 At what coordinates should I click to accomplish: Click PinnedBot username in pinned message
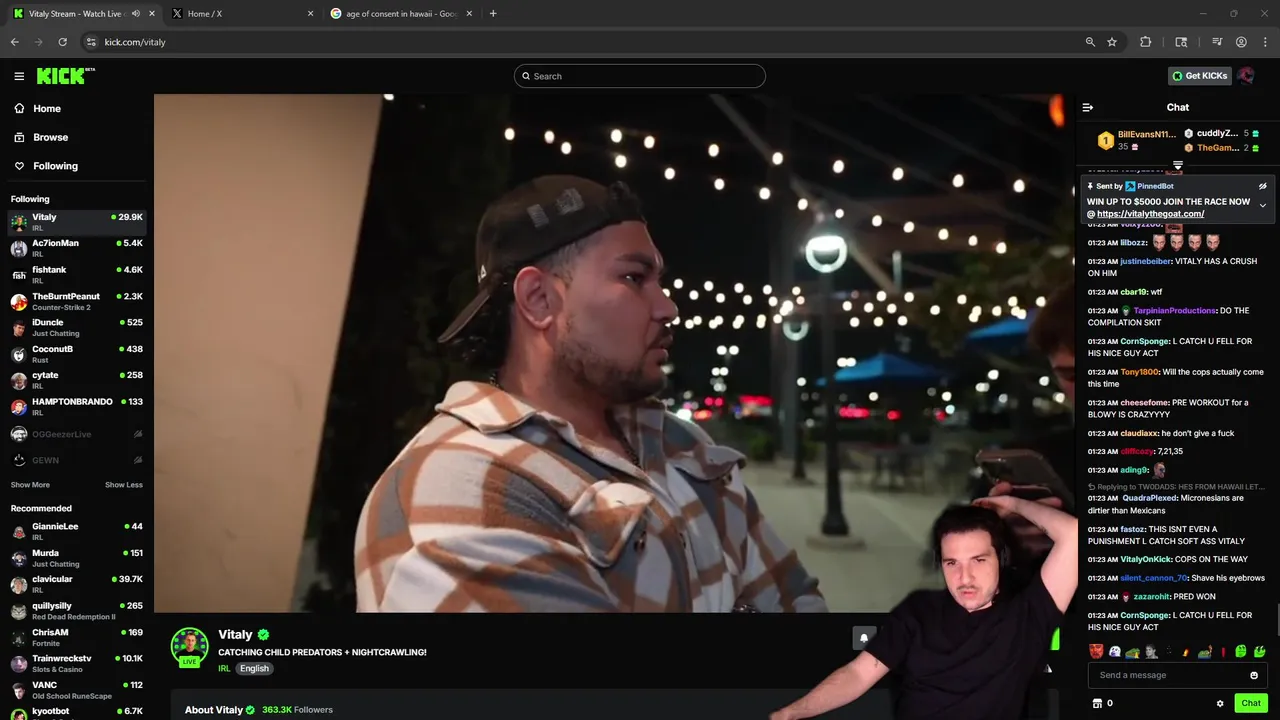(x=1155, y=186)
